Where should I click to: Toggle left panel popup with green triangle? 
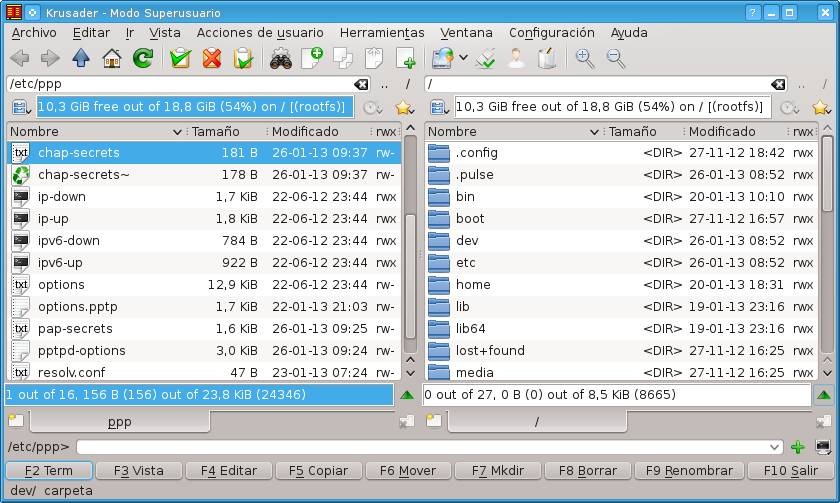(x=407, y=395)
